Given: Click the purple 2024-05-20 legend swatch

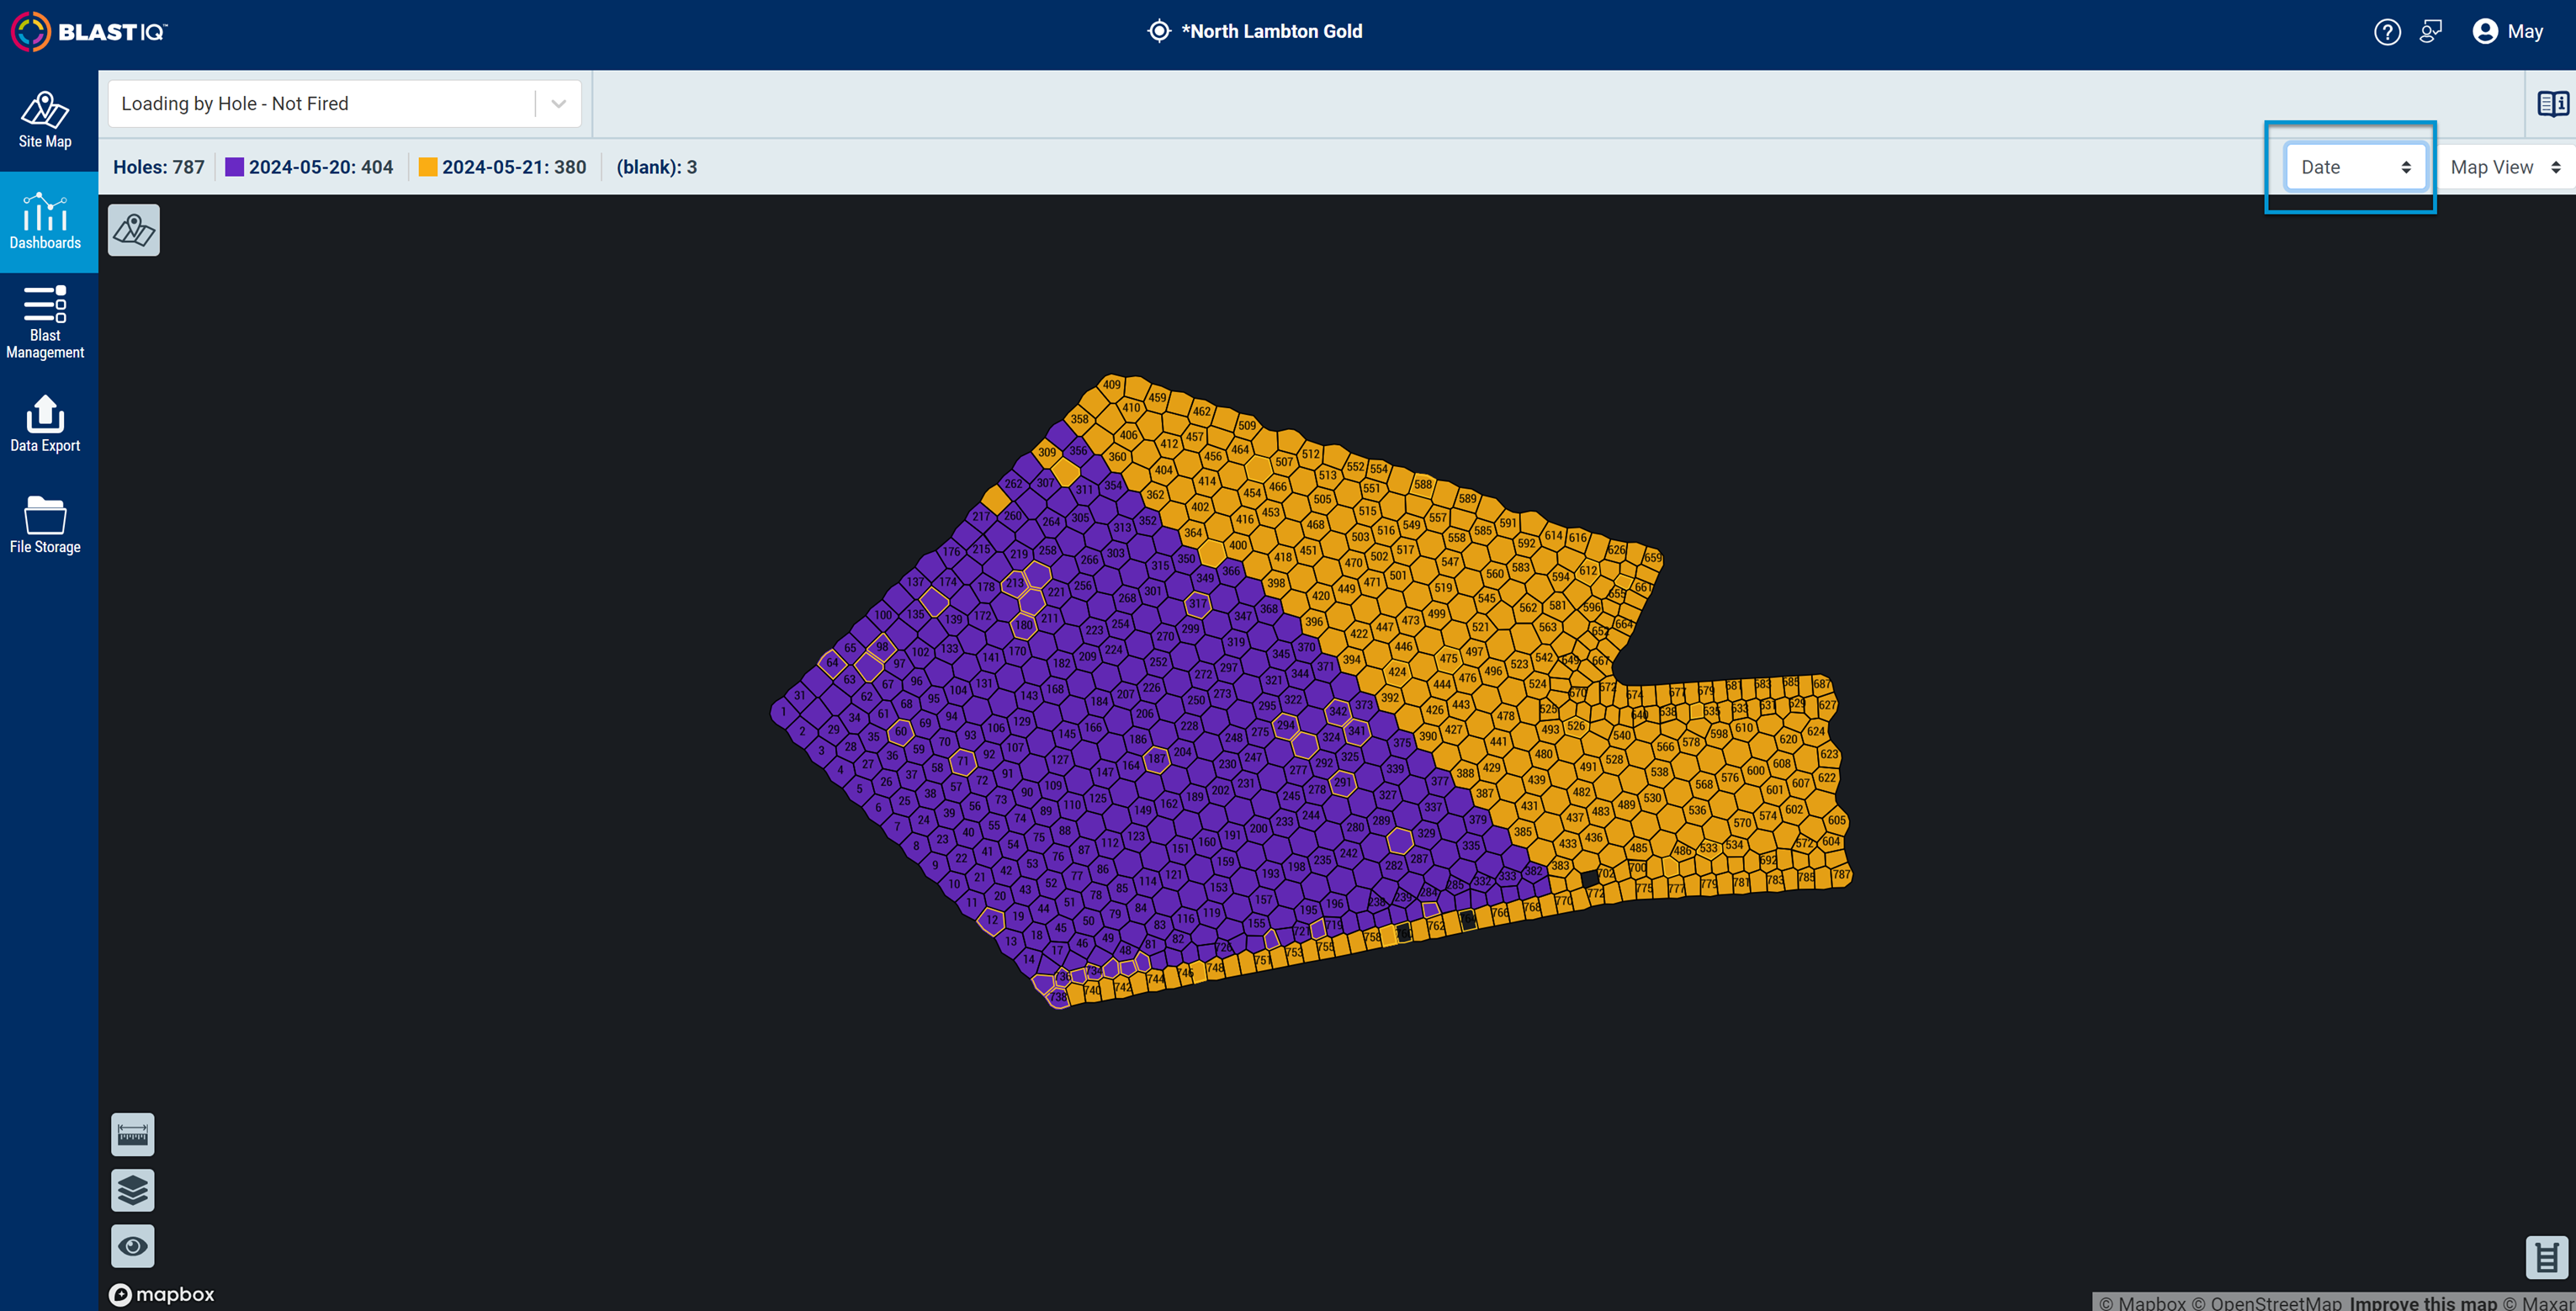Looking at the screenshot, I should point(234,167).
